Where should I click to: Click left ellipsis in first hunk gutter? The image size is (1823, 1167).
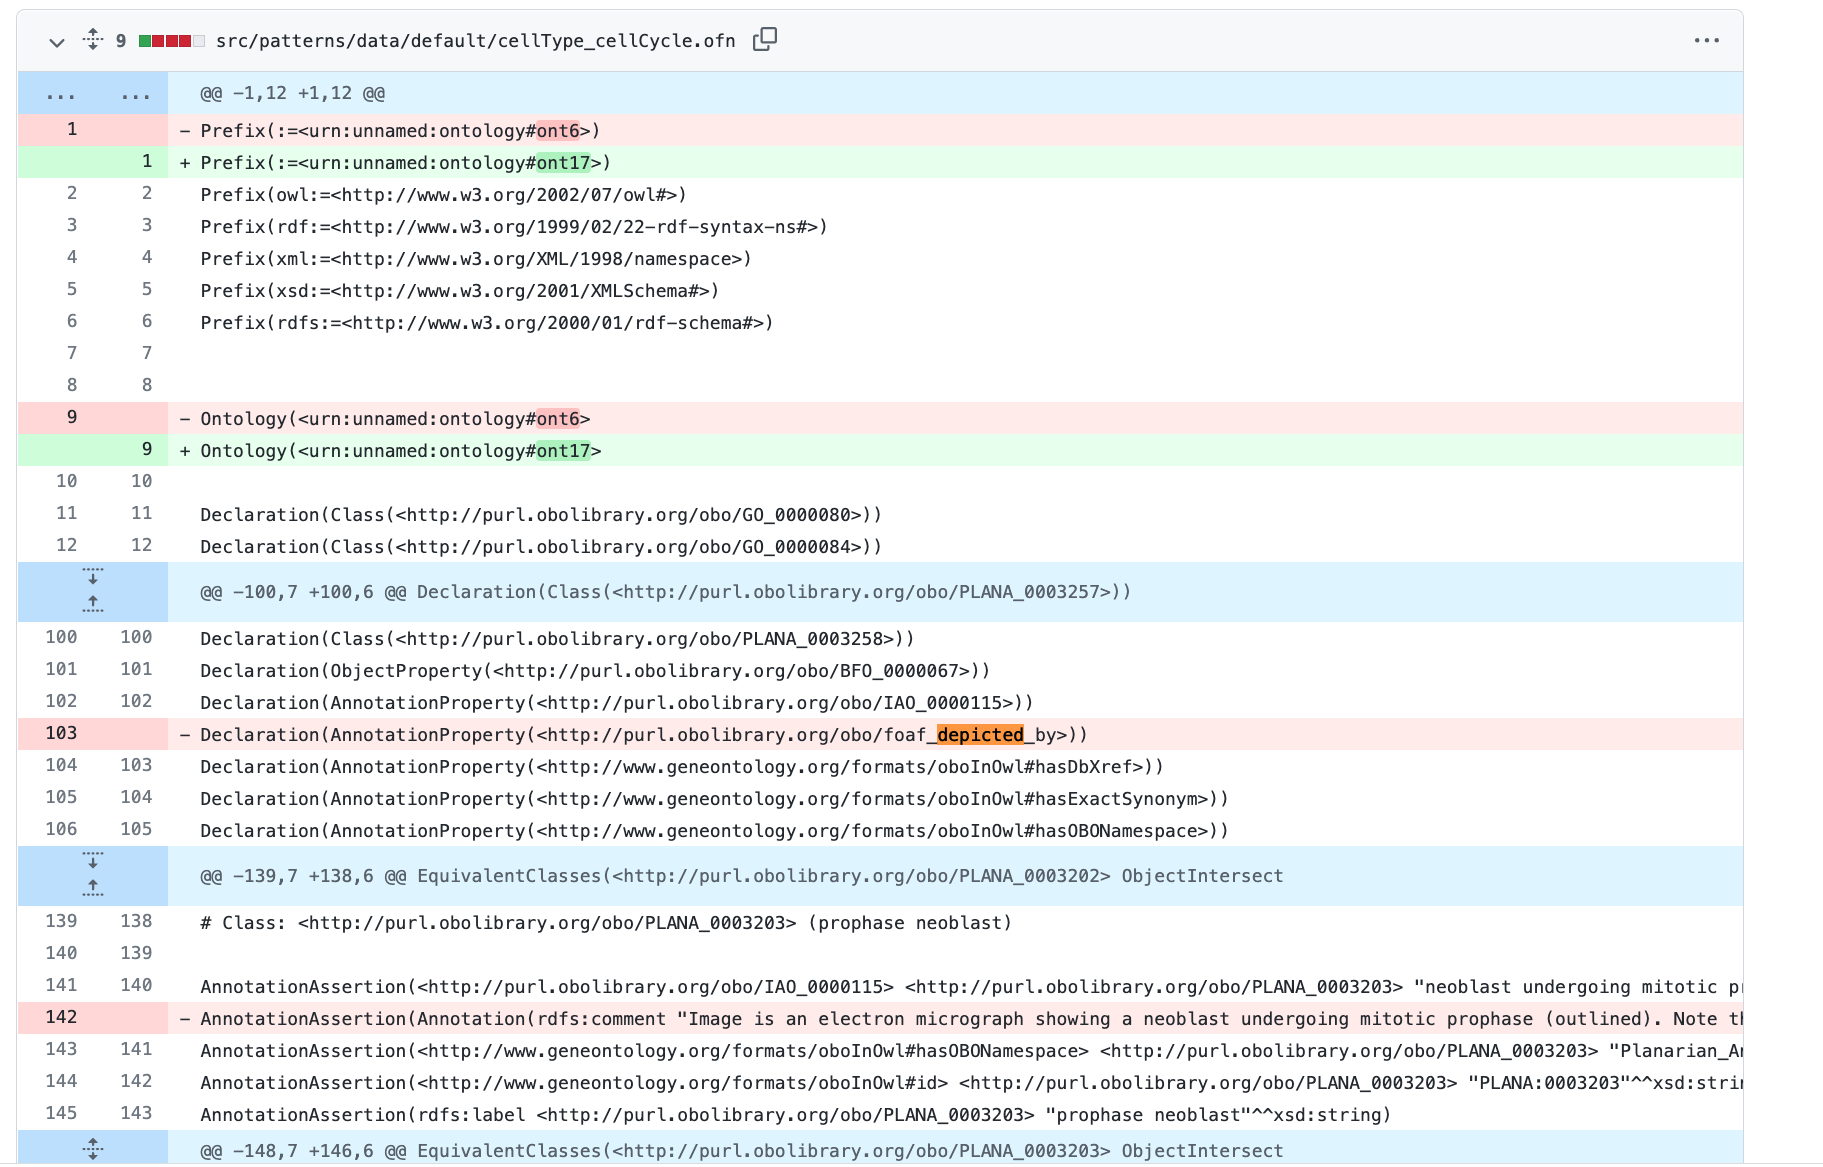pos(60,96)
